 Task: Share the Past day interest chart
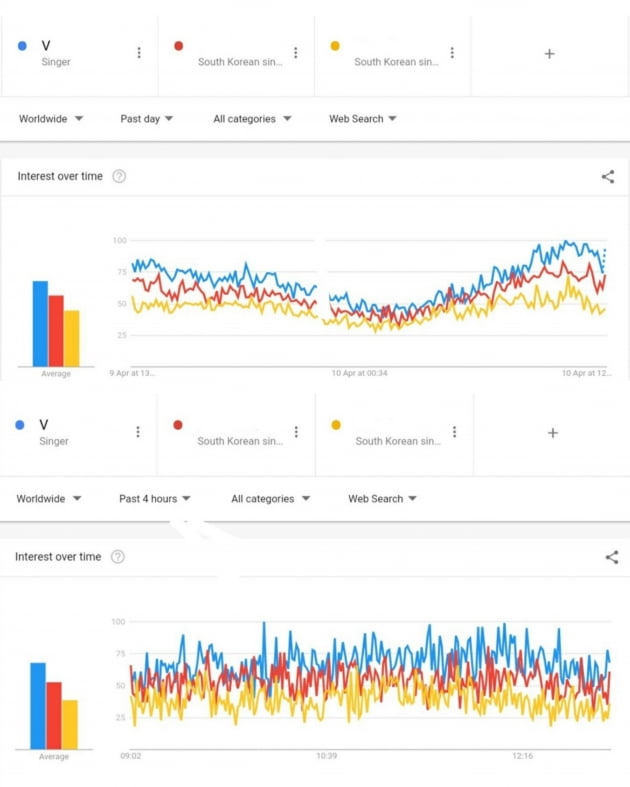pyautogui.click(x=608, y=177)
